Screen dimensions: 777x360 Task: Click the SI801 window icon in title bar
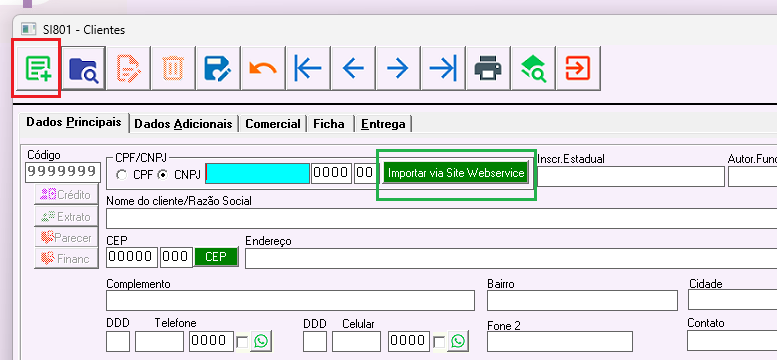coord(29,29)
